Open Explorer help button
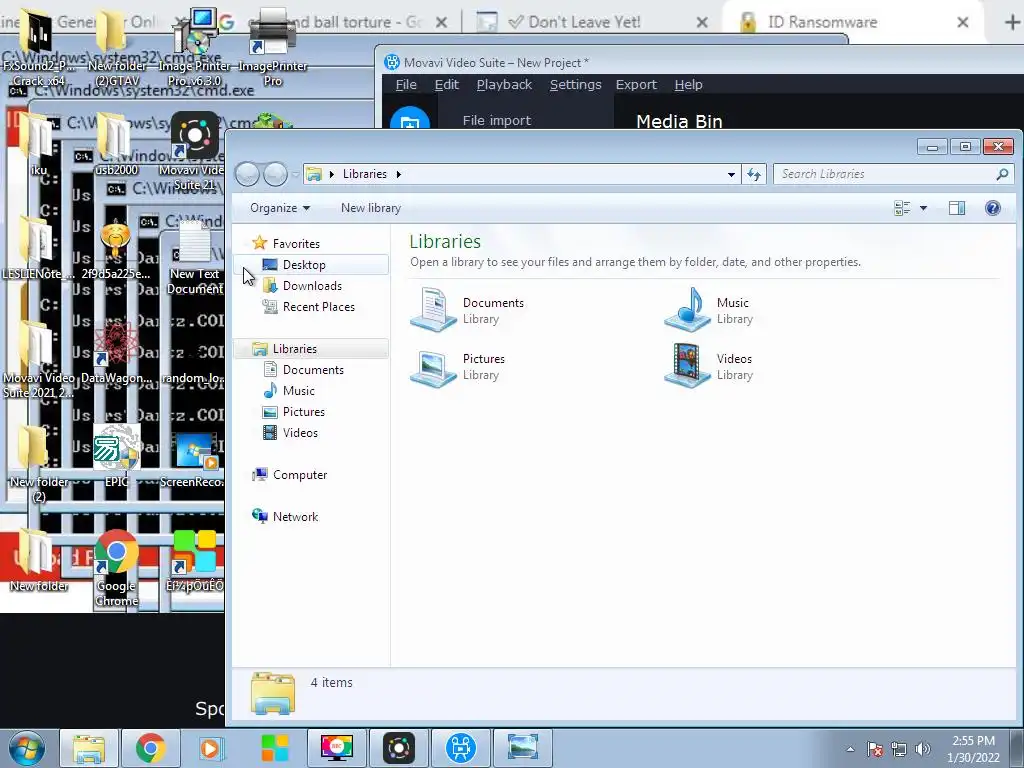1024x768 pixels. click(x=993, y=208)
